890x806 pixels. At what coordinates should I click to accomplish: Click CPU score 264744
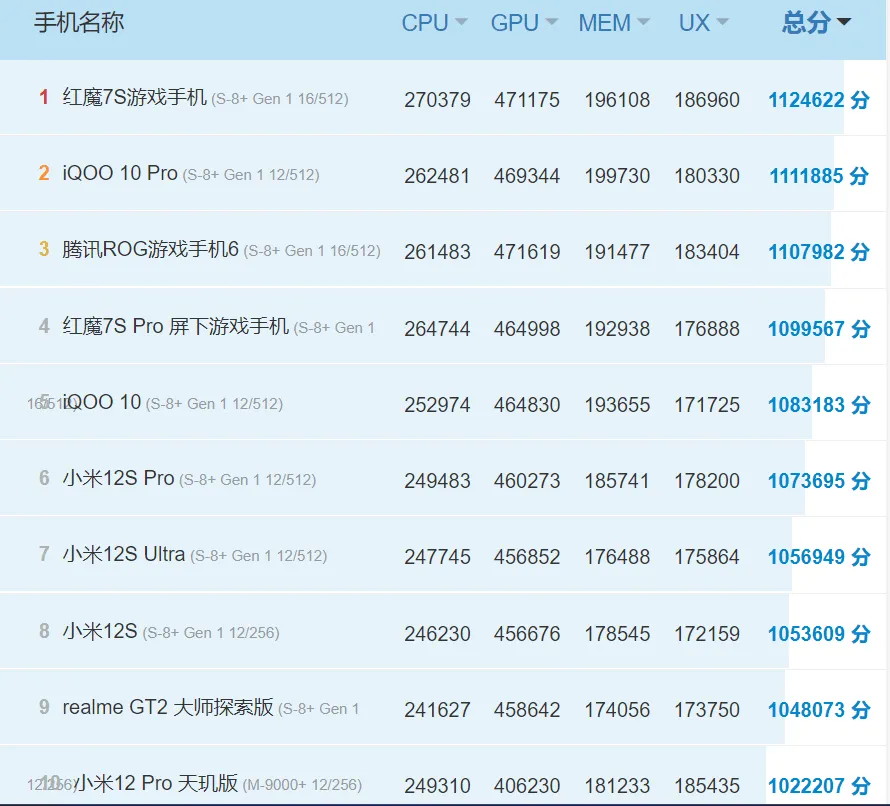(437, 329)
